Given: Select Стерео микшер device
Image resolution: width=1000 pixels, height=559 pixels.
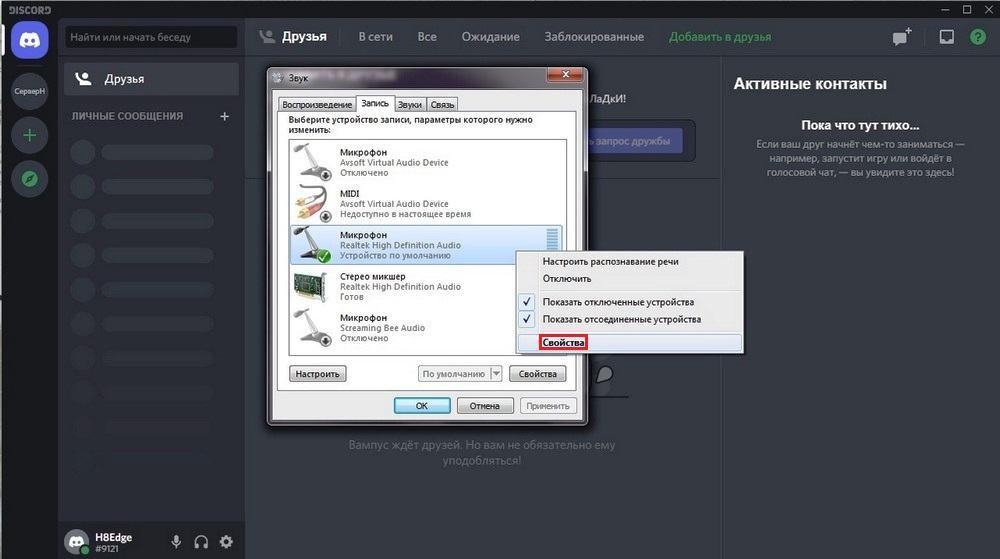Looking at the screenshot, I should [x=427, y=287].
